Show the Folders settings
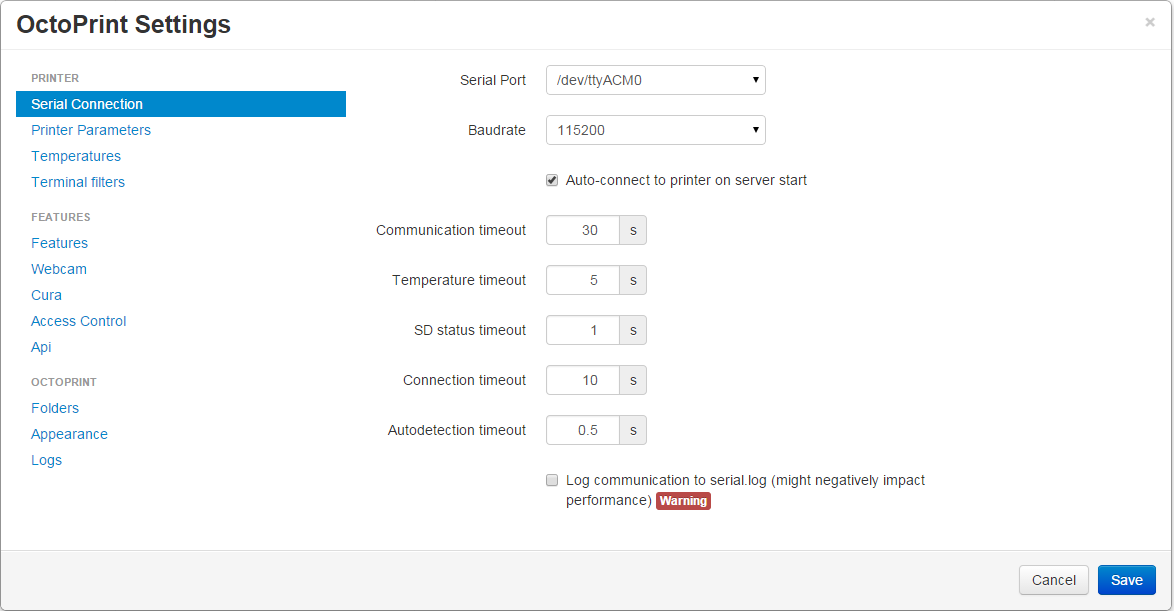This screenshot has width=1174, height=611. point(55,408)
